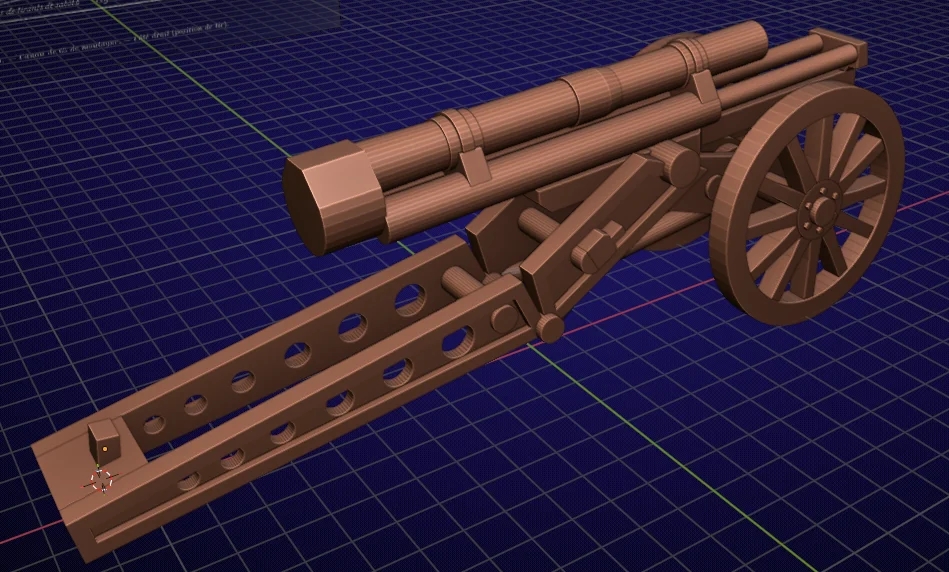Select the hex bolt on the support arm
This screenshot has width=949, height=572.
click(595, 246)
